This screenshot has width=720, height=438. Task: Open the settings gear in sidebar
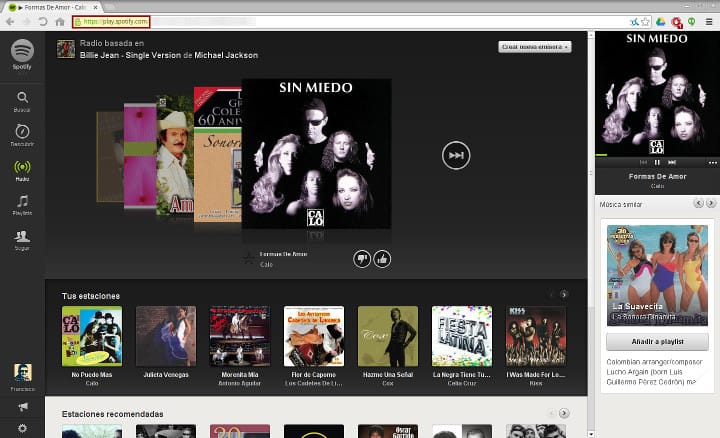click(x=22, y=428)
